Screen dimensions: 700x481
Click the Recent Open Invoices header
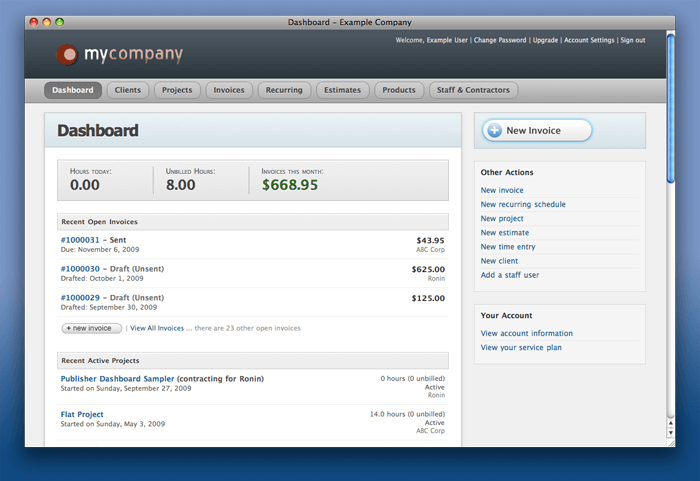pyautogui.click(x=253, y=222)
